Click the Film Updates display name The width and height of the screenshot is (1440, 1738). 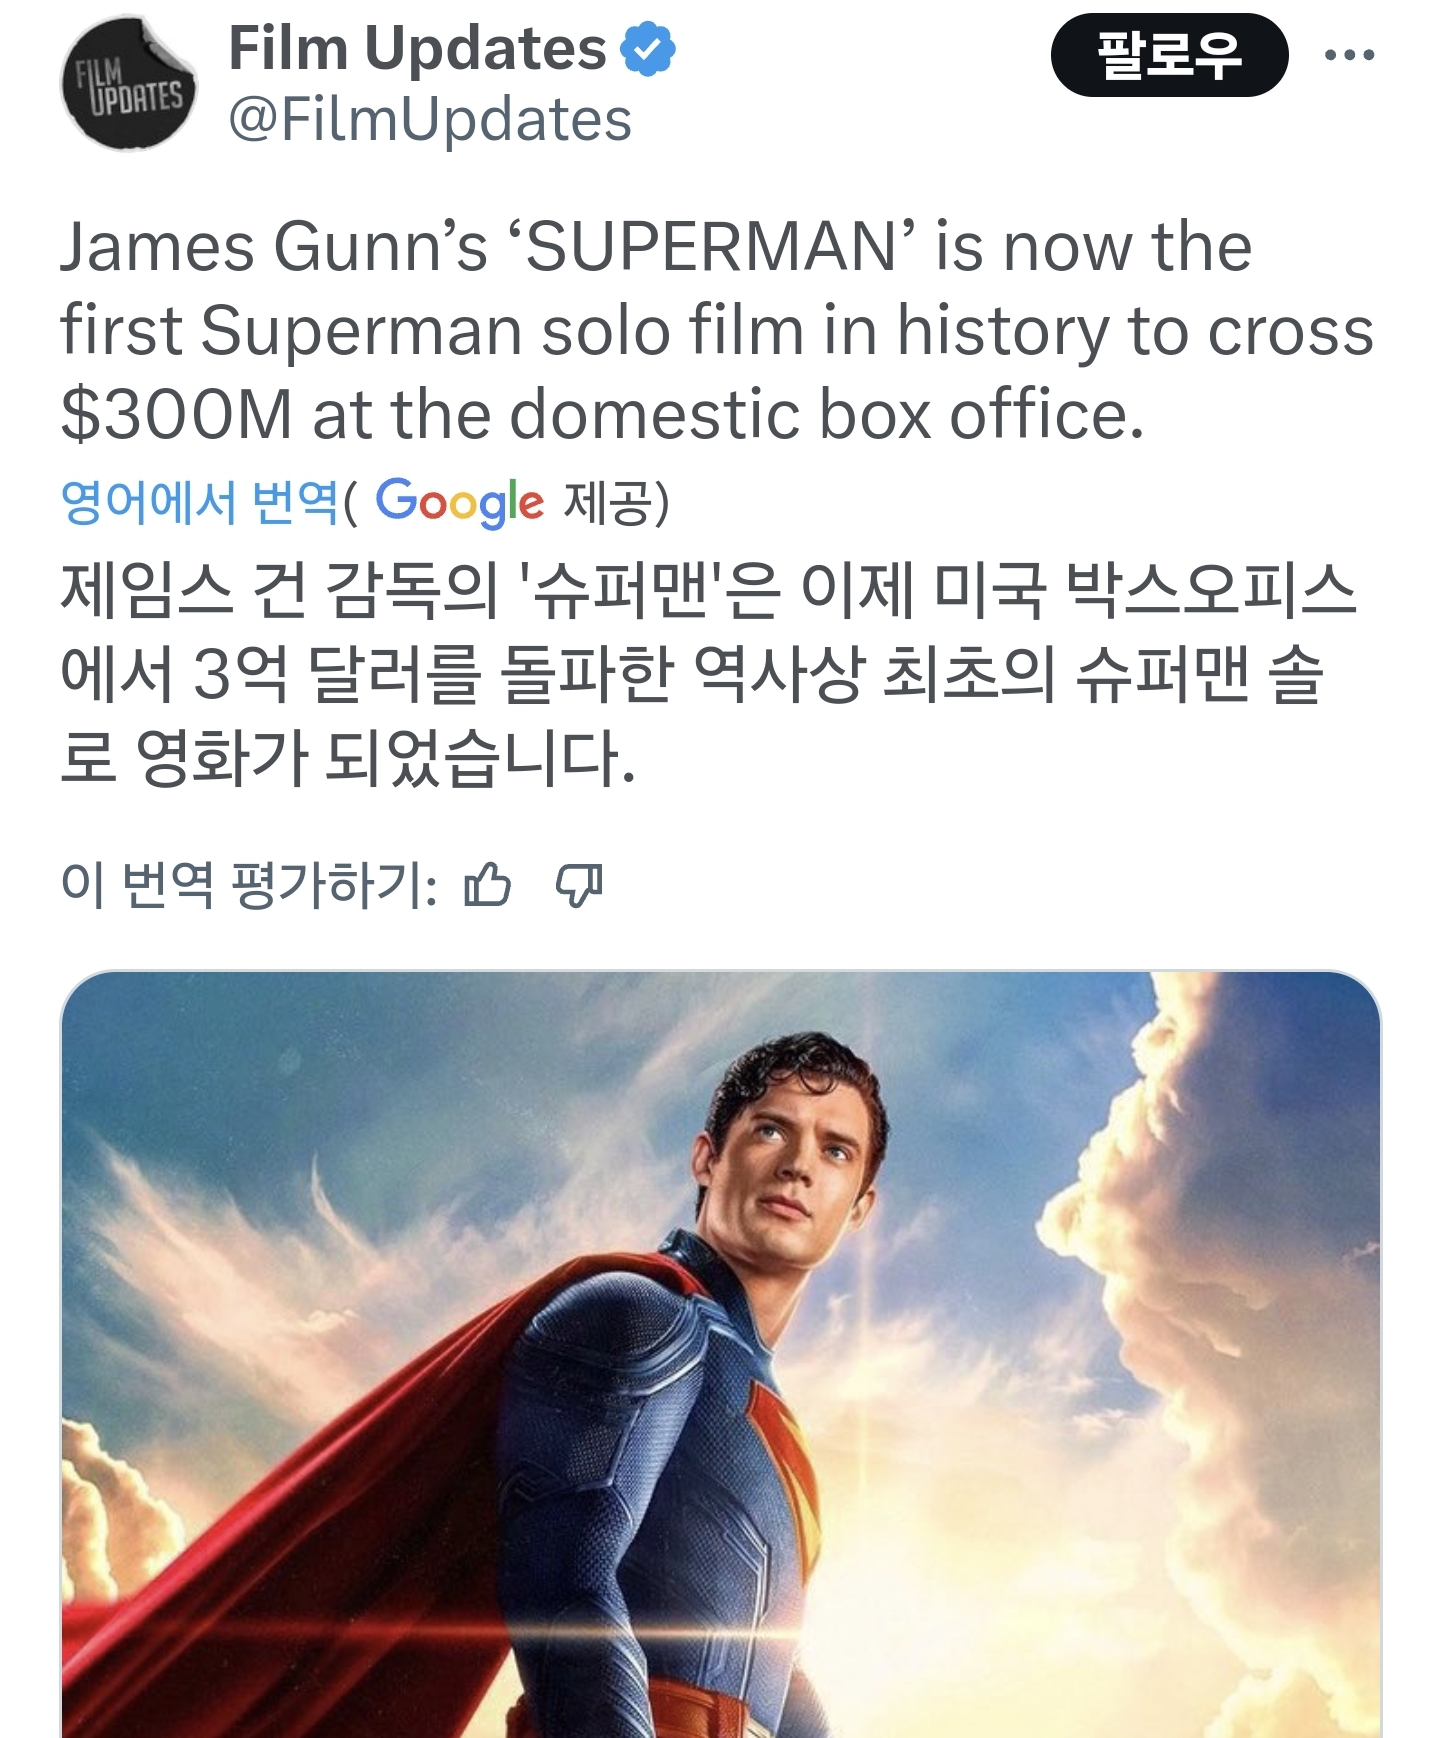417,48
